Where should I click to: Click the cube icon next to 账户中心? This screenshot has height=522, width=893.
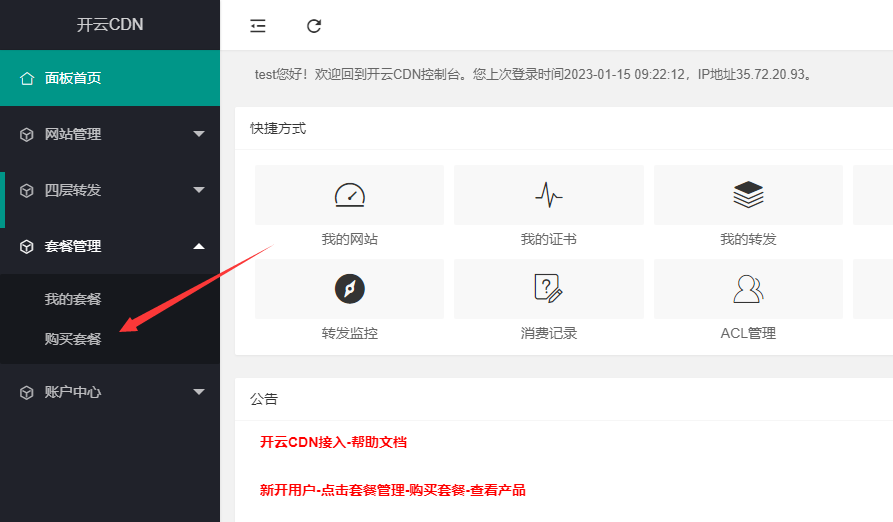pyautogui.click(x=27, y=392)
